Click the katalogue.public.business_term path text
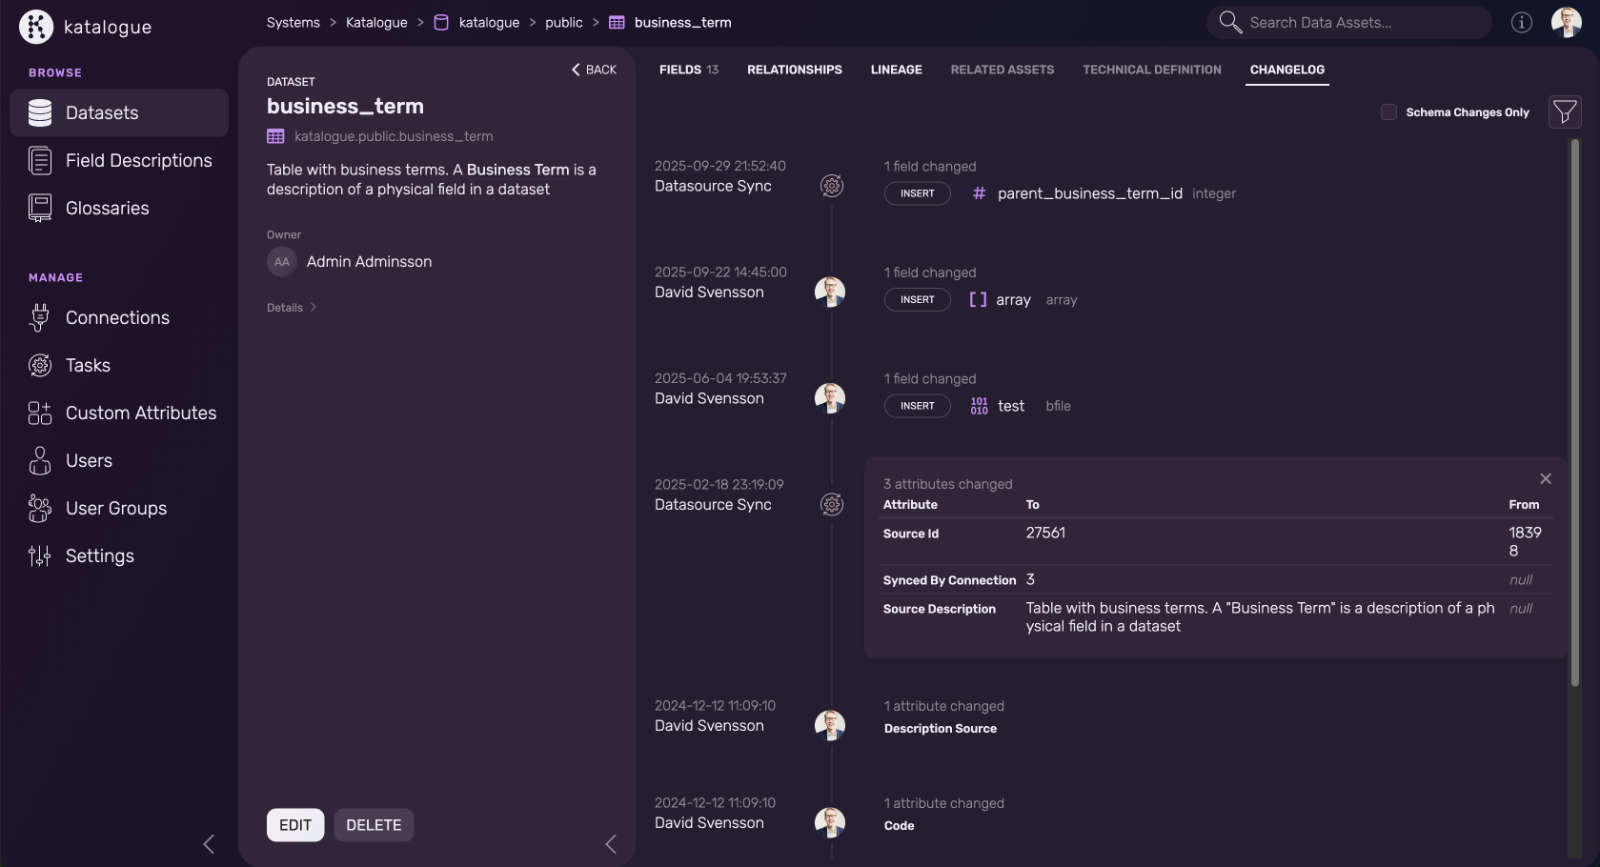 click(393, 136)
